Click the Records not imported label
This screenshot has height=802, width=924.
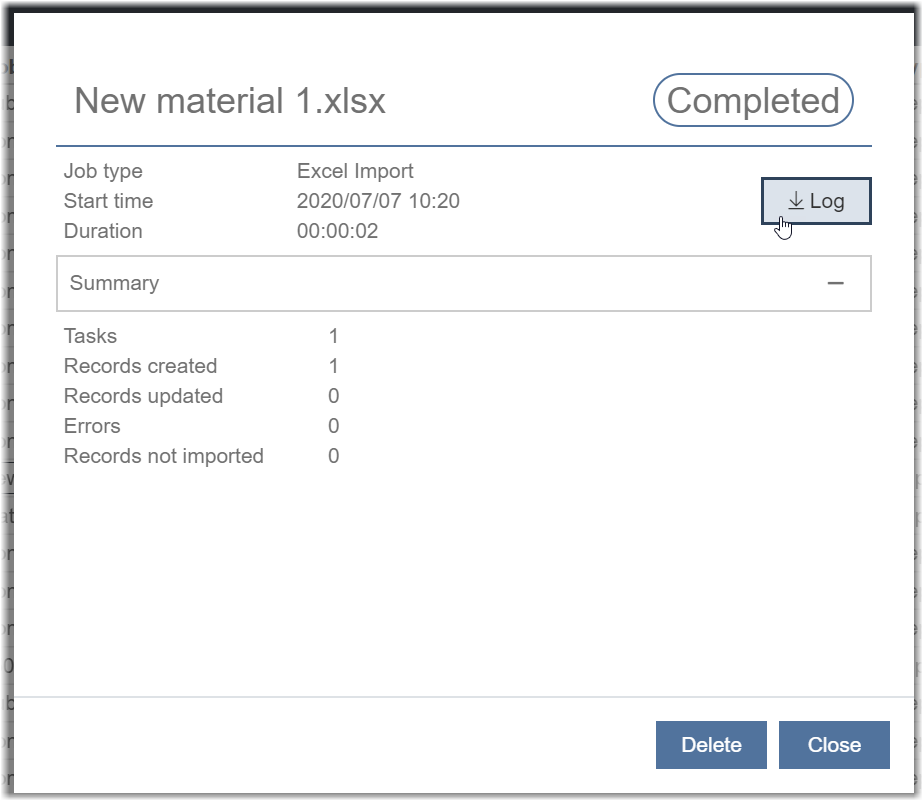[163, 456]
